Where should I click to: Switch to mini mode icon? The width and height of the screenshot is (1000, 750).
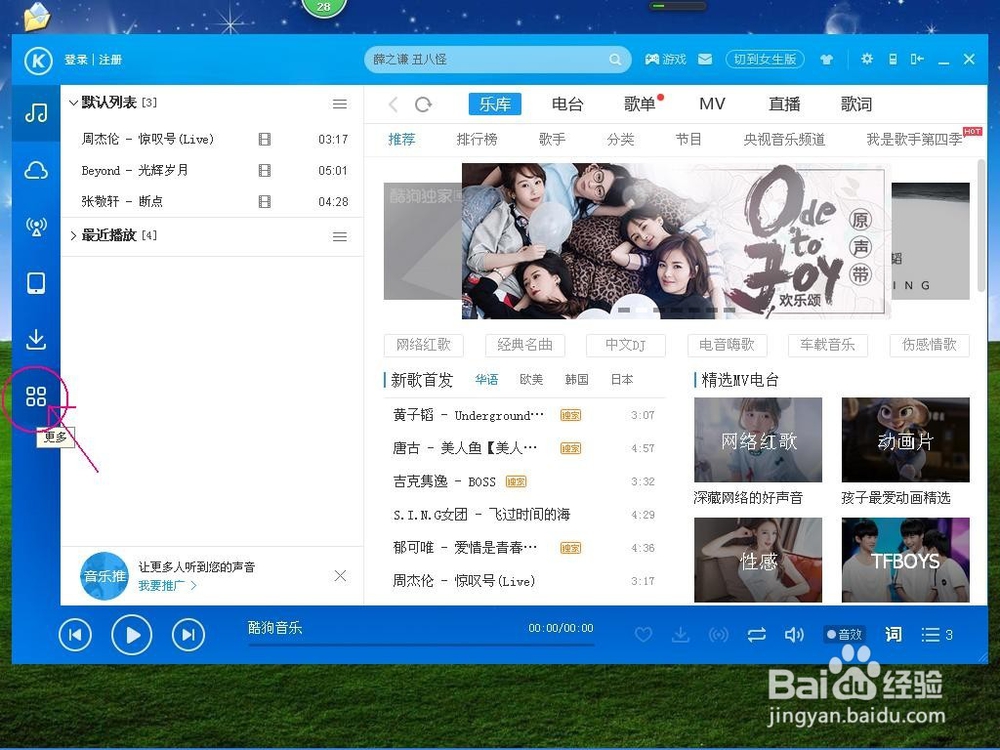[x=917, y=59]
